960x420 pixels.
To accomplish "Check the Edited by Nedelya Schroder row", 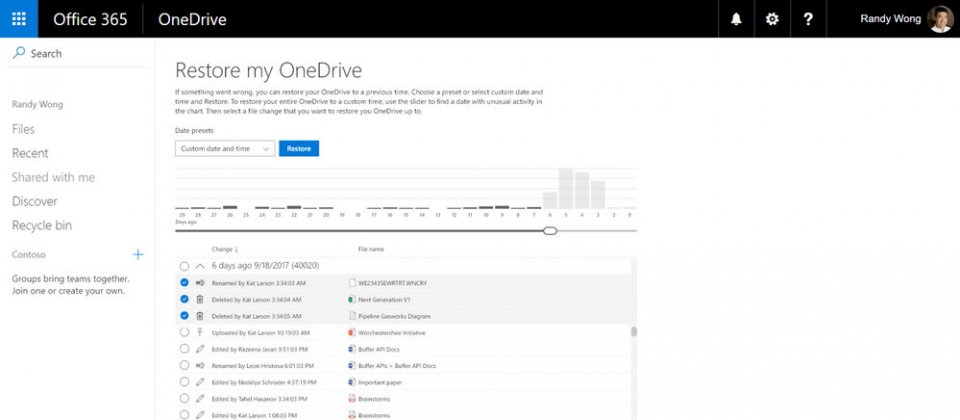I will [184, 382].
